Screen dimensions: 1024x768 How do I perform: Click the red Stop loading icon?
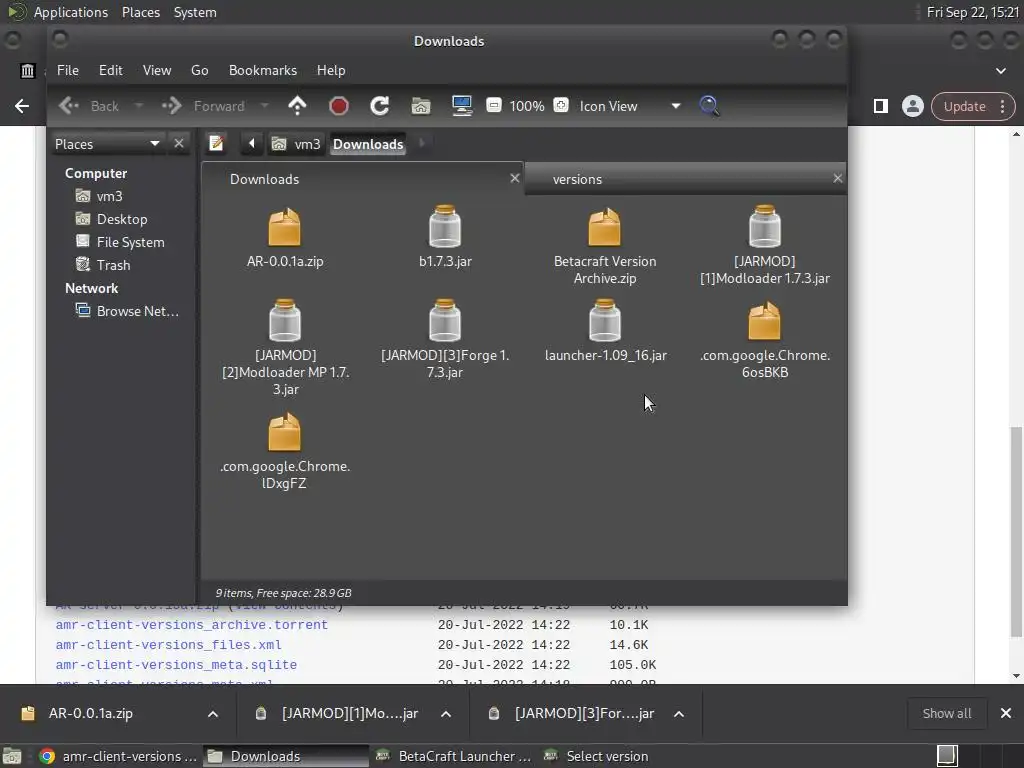click(338, 106)
